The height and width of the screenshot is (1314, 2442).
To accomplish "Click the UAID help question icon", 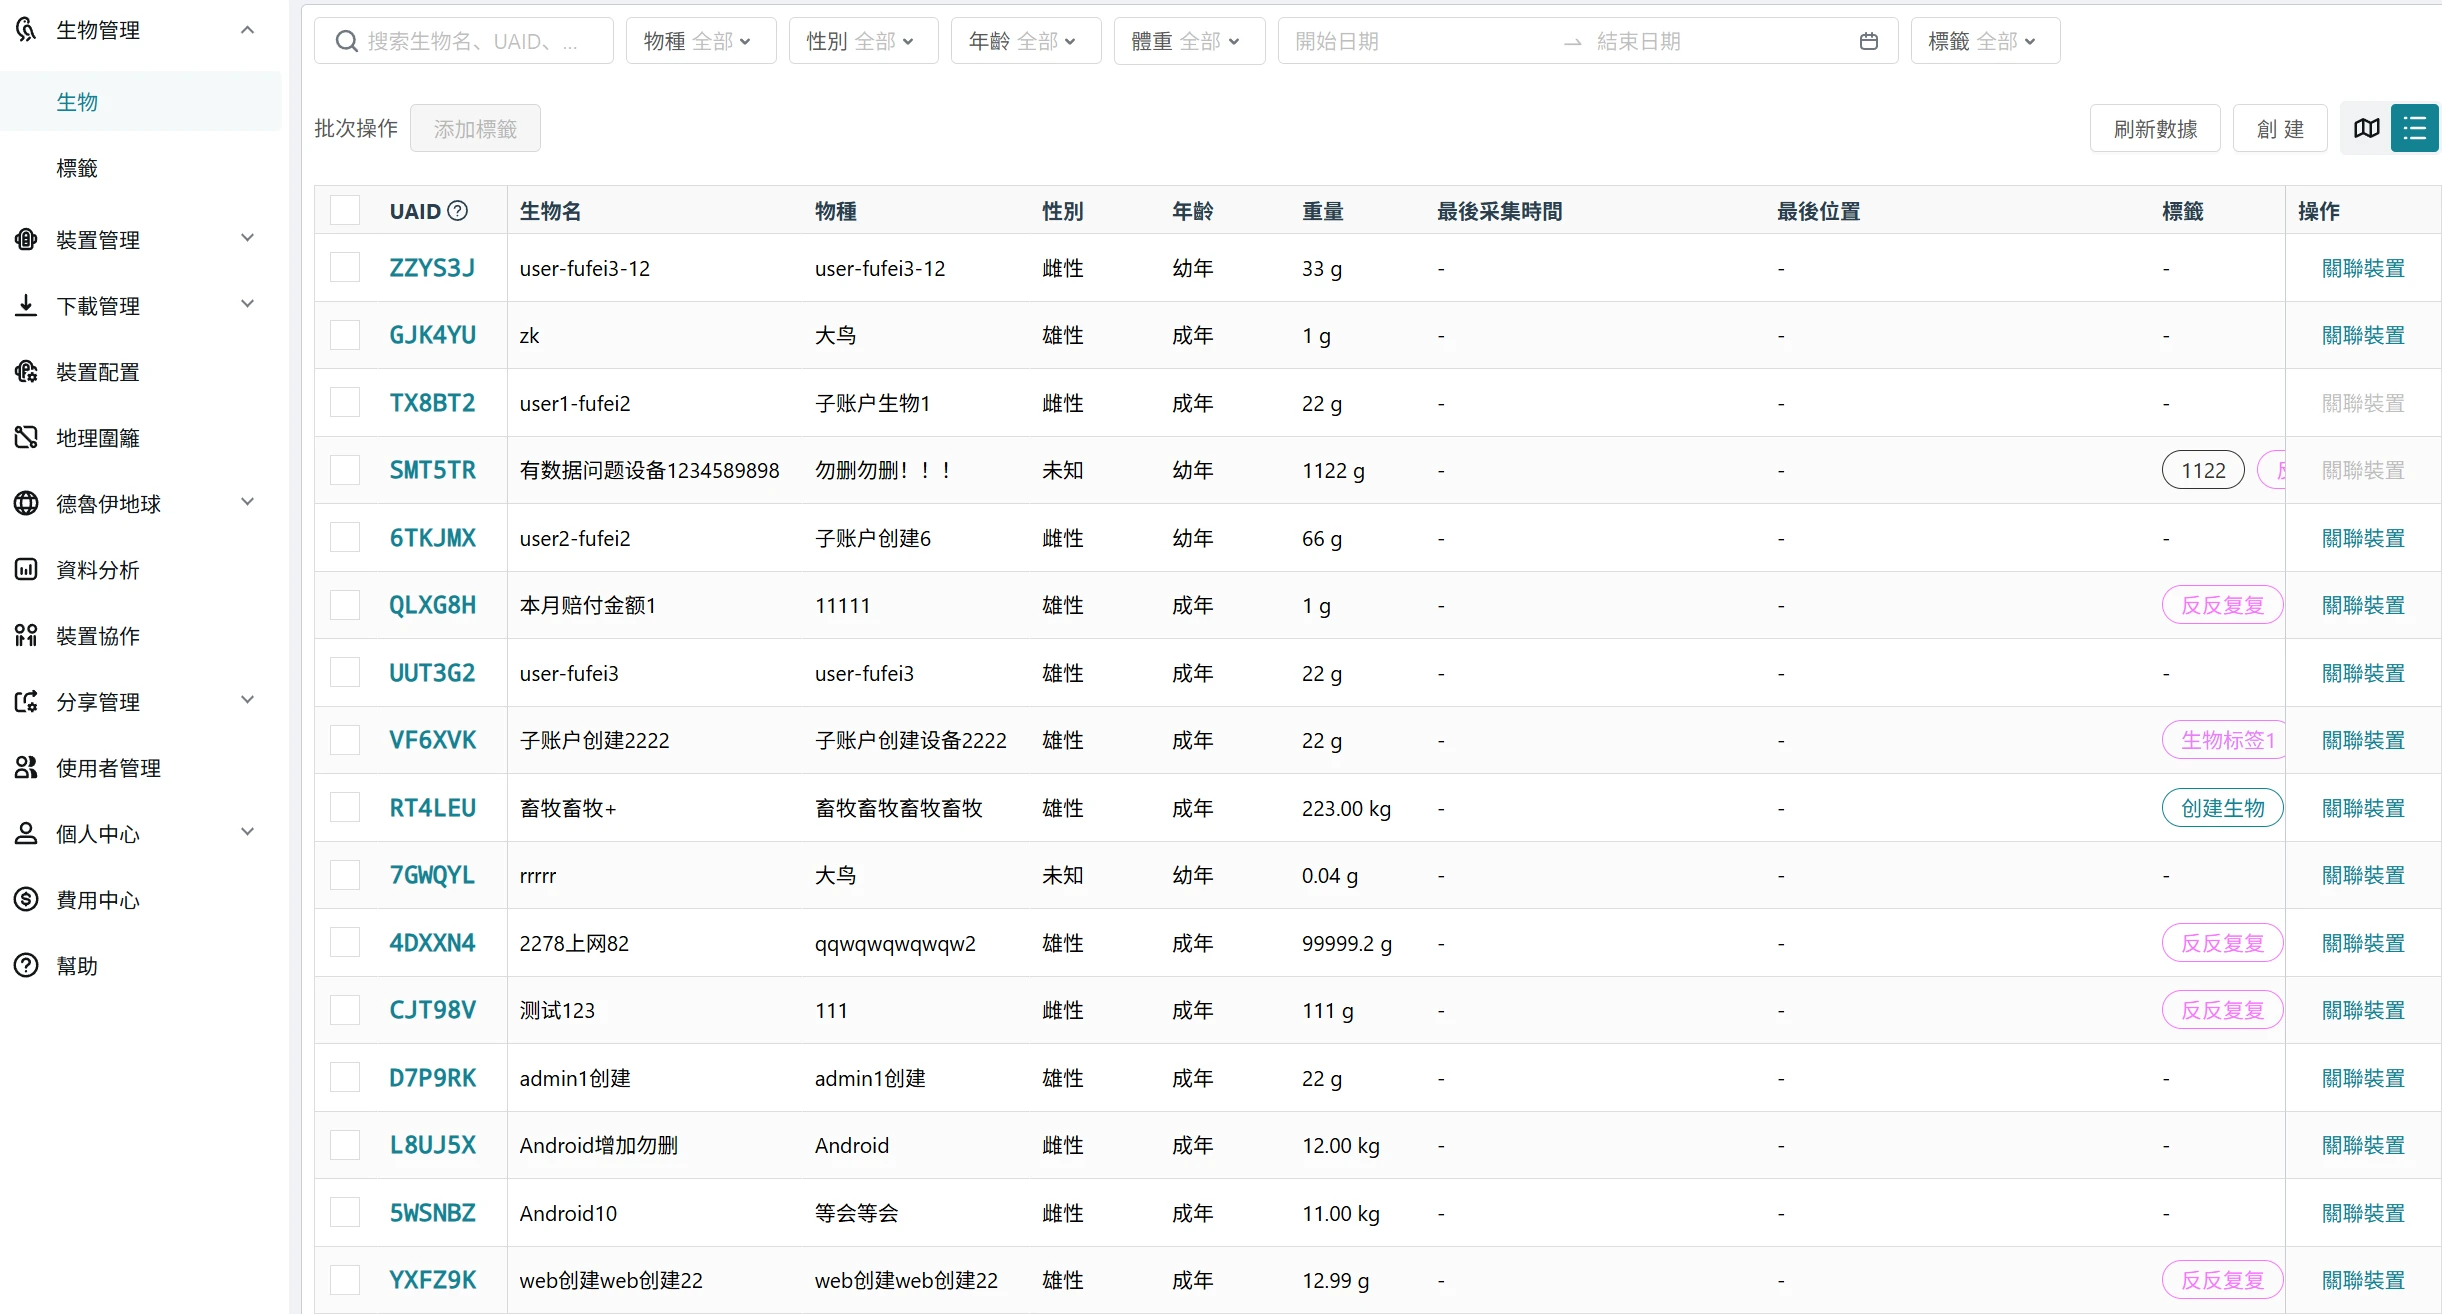I will pos(458,211).
